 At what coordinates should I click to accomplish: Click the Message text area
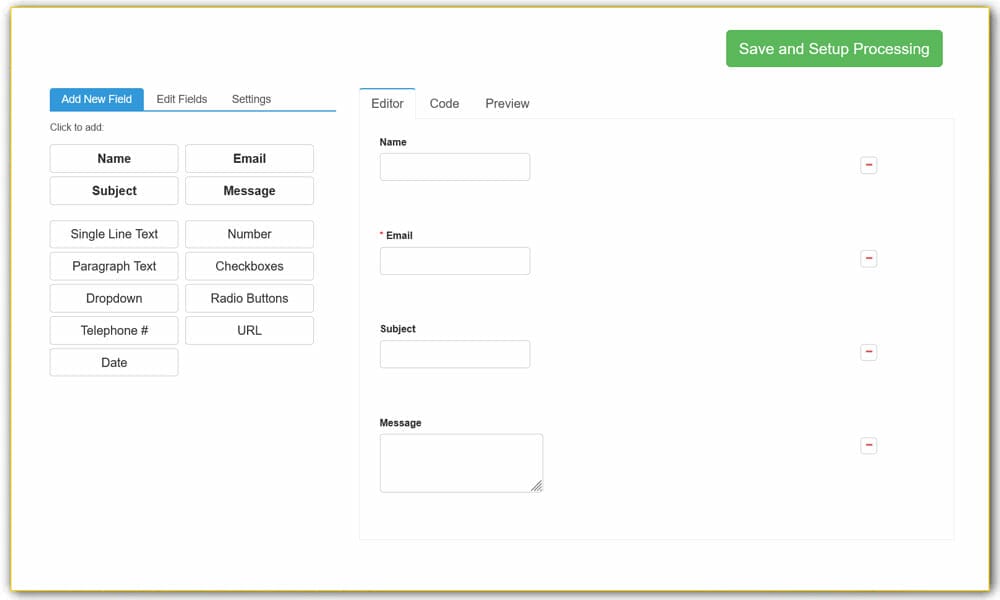(x=460, y=462)
